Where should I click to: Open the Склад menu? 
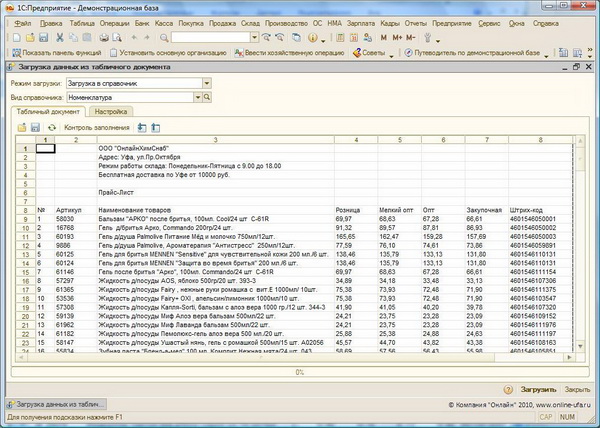(x=250, y=23)
